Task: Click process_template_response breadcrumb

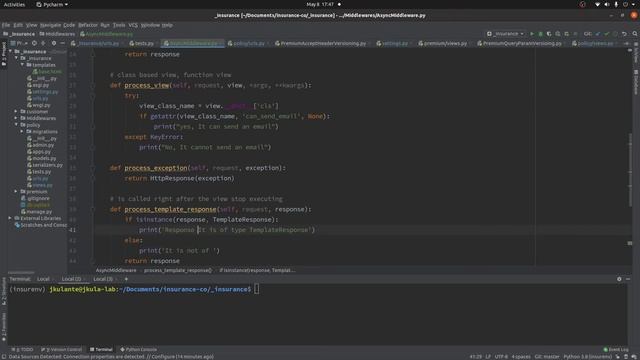Action: [178, 270]
